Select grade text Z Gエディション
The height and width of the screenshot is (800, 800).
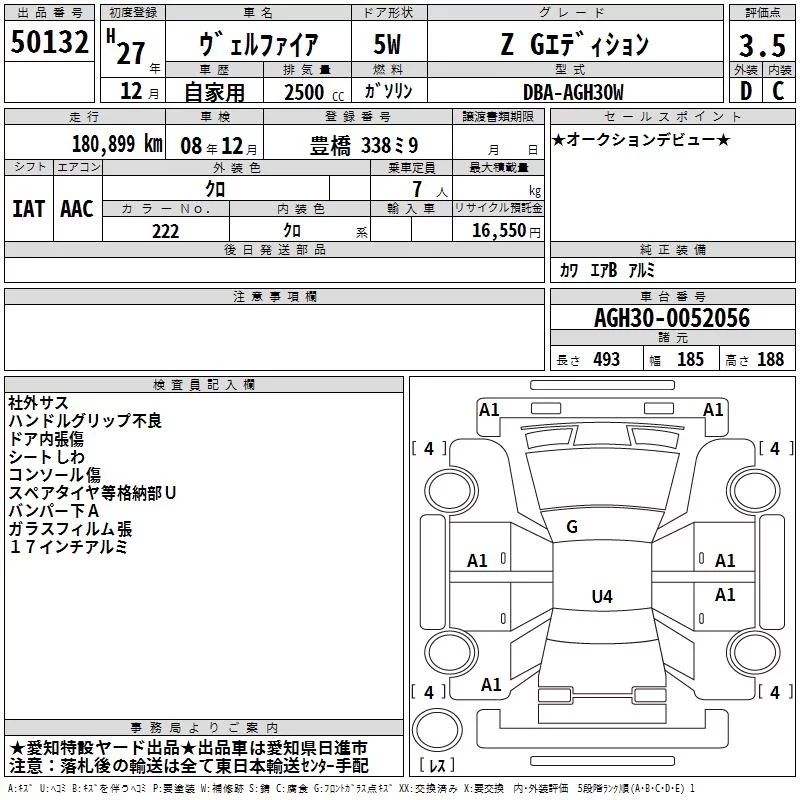click(x=574, y=44)
